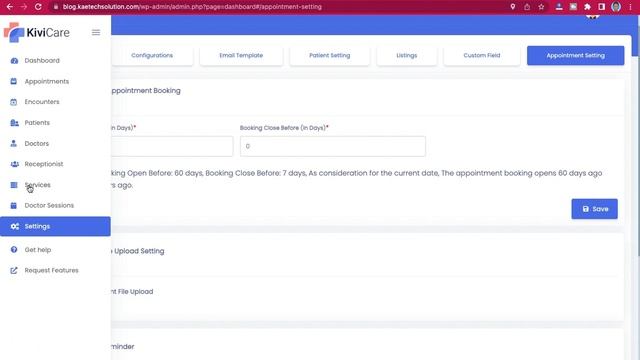
Task: Open the Email Template tab
Action: coord(241,56)
